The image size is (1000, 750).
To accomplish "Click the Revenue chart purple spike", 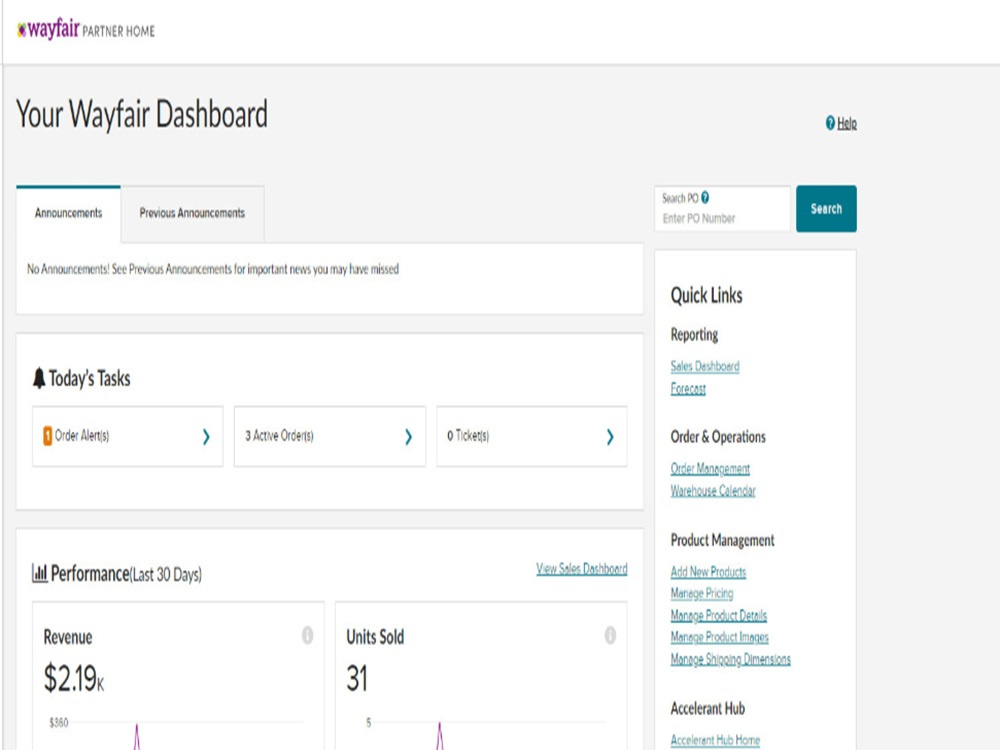I will click(x=136, y=737).
